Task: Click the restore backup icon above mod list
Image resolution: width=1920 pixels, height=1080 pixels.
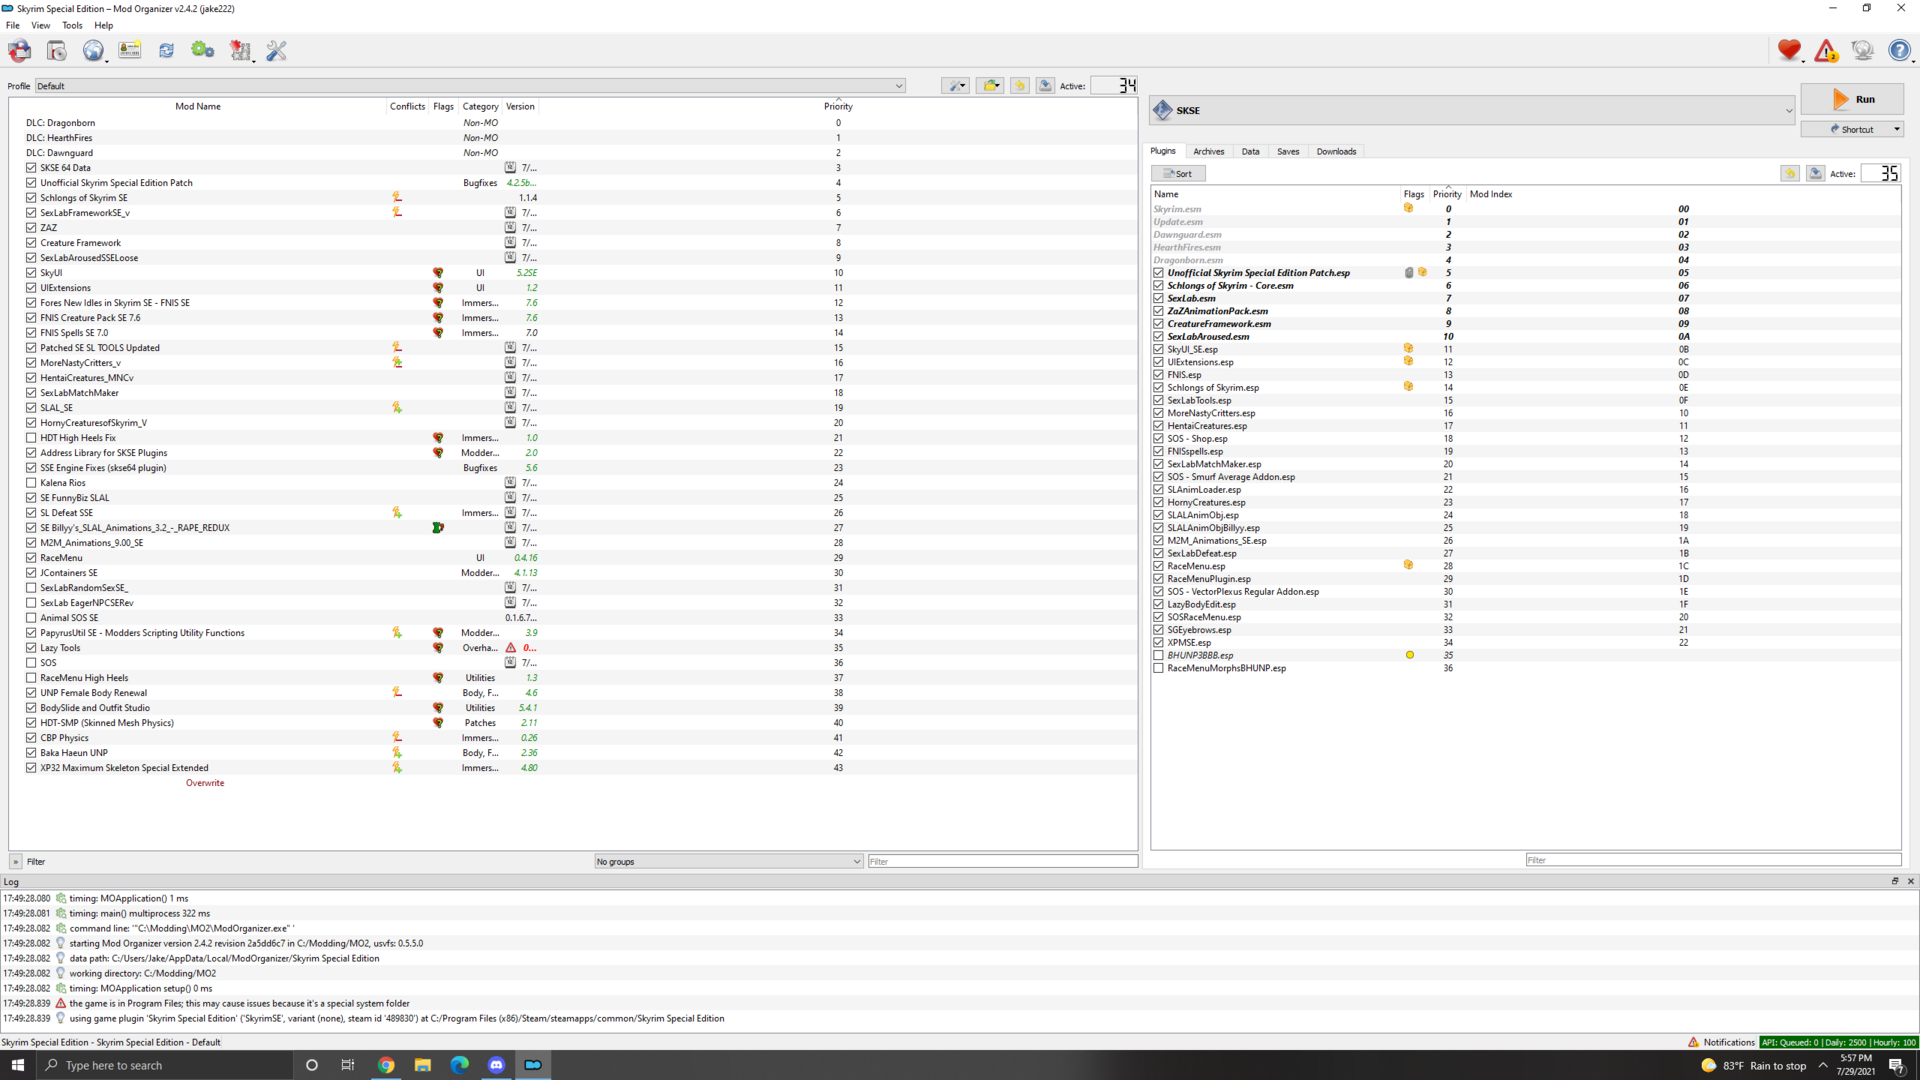Action: click(x=1020, y=86)
